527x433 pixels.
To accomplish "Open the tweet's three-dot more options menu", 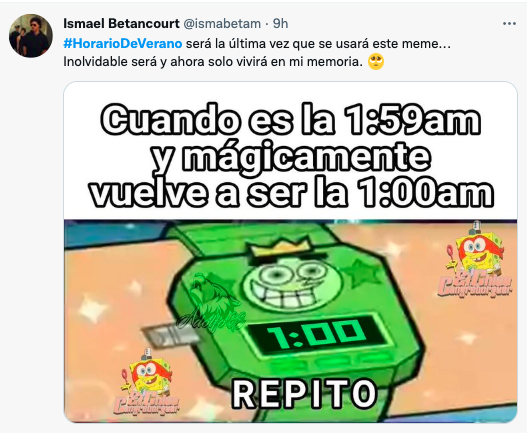I will (x=509, y=24).
